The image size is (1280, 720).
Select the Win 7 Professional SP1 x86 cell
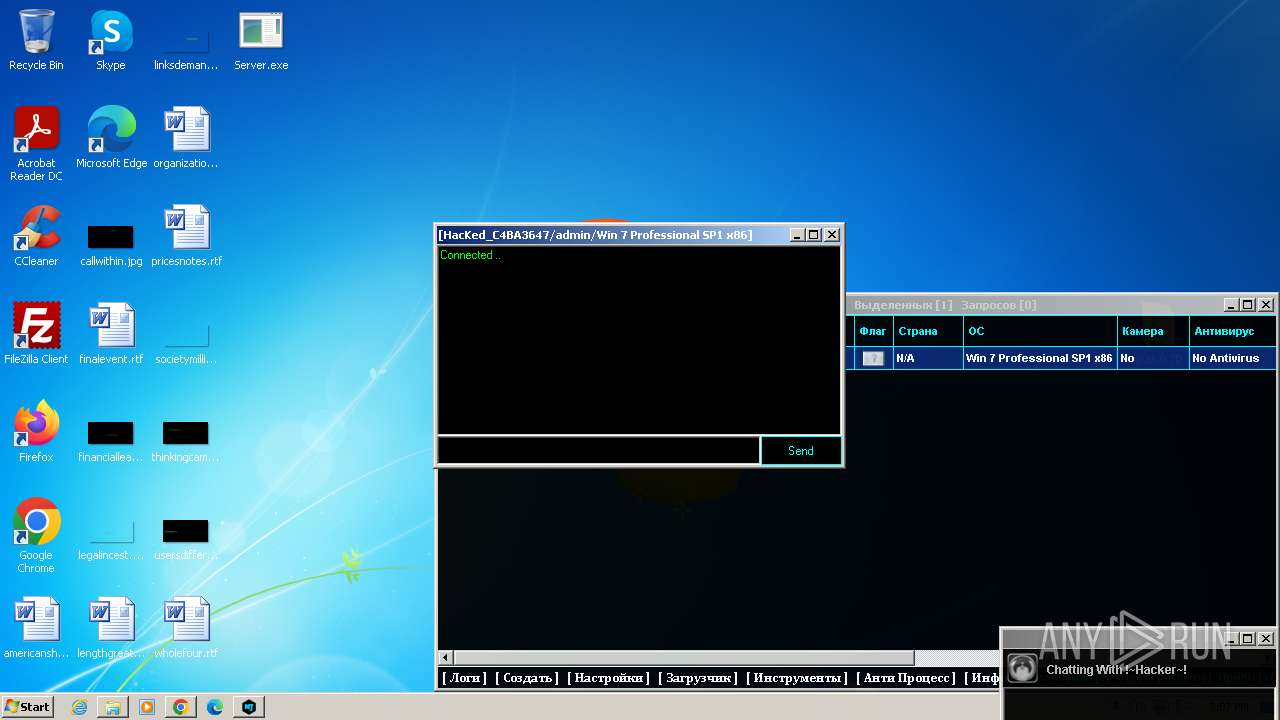point(1040,358)
